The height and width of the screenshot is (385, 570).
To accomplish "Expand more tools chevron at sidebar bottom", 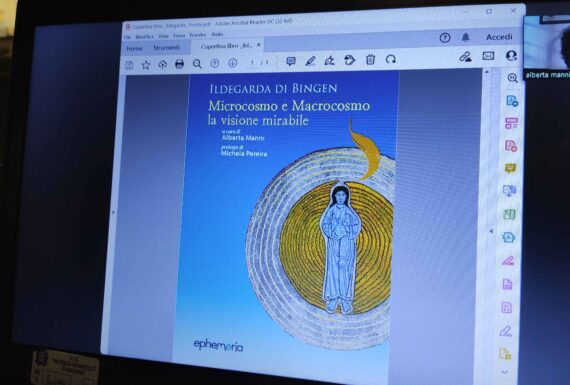I will pyautogui.click(x=505, y=372).
